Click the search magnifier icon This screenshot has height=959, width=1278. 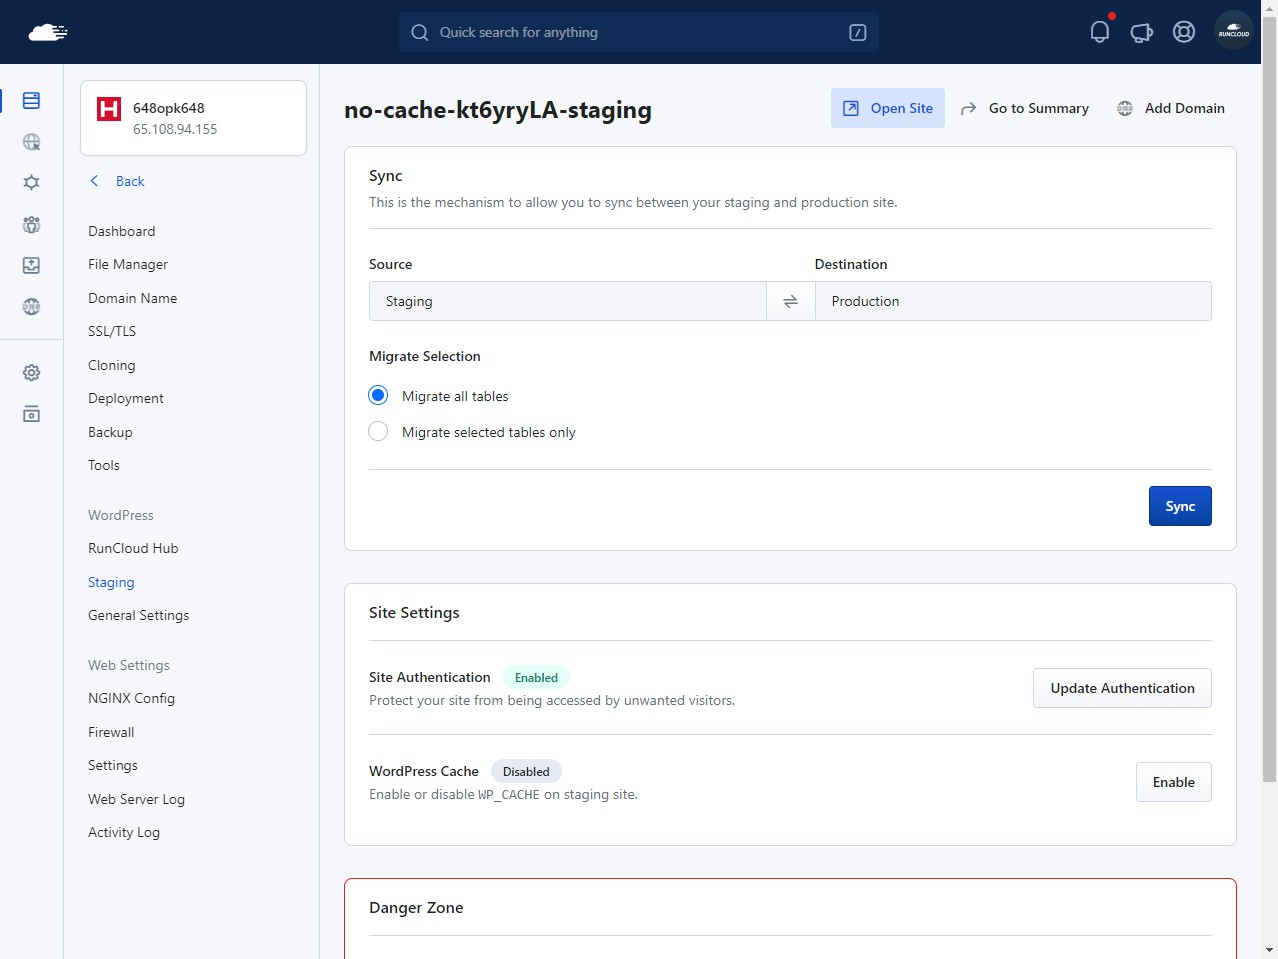[420, 32]
